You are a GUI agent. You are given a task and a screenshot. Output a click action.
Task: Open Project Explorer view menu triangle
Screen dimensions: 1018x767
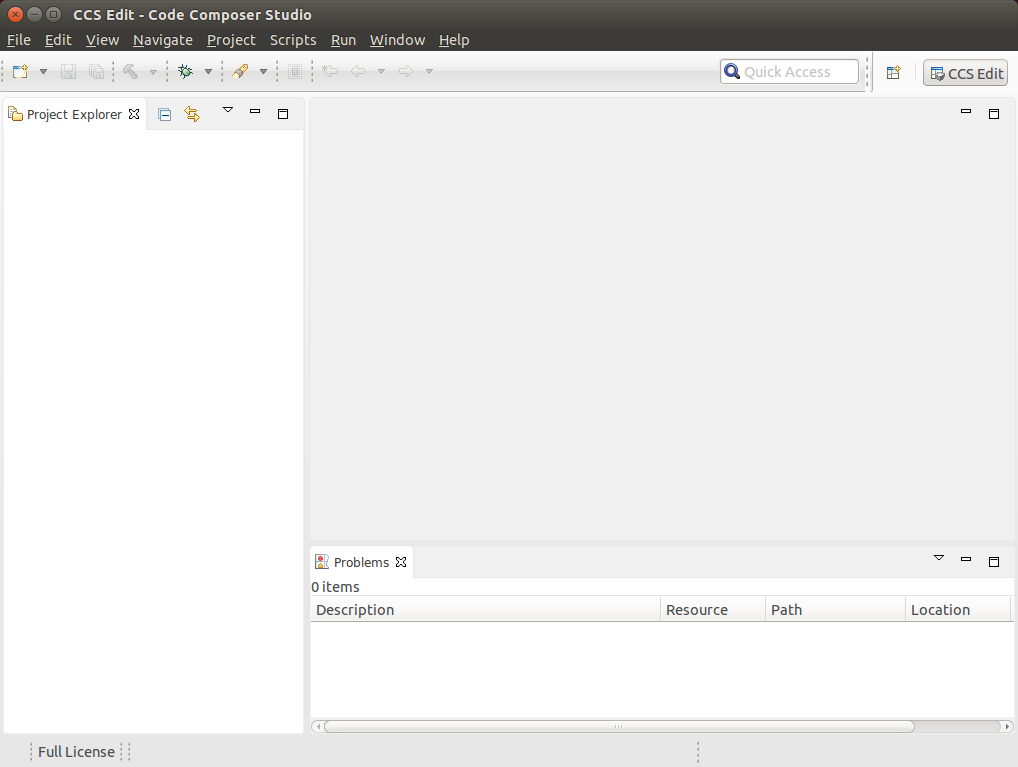228,110
